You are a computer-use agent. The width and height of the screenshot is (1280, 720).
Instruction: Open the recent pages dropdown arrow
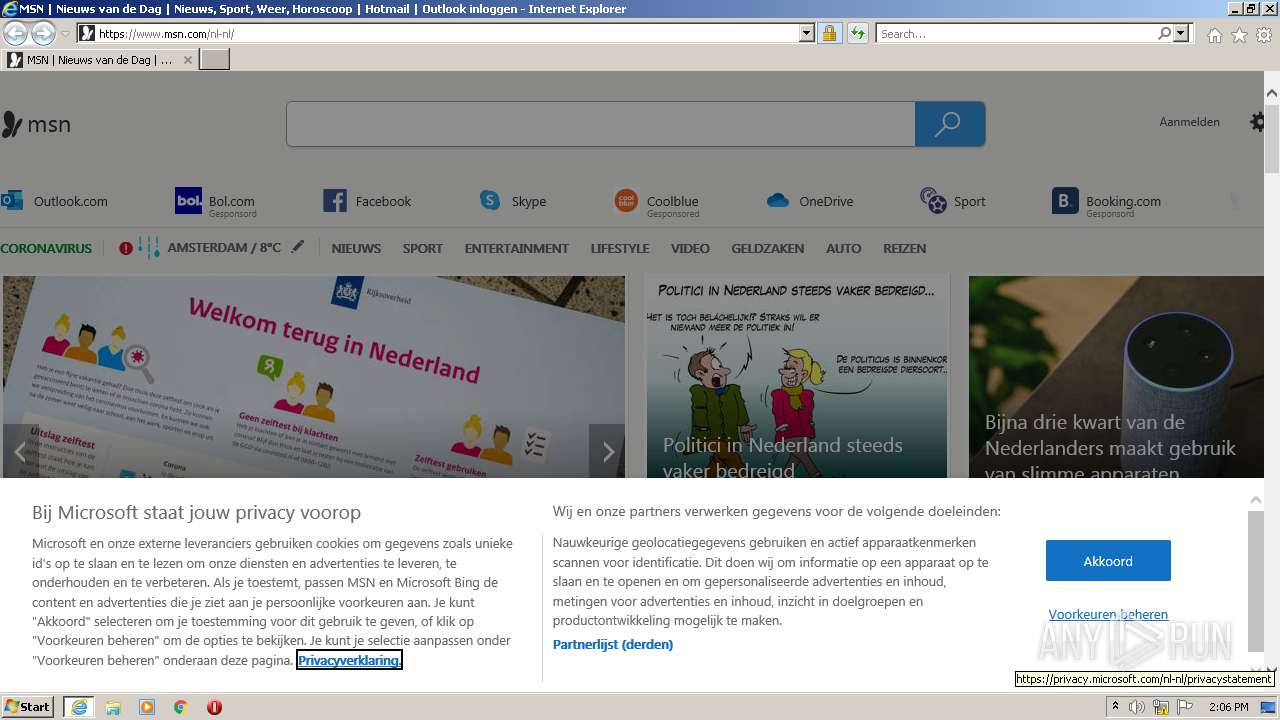pos(65,34)
